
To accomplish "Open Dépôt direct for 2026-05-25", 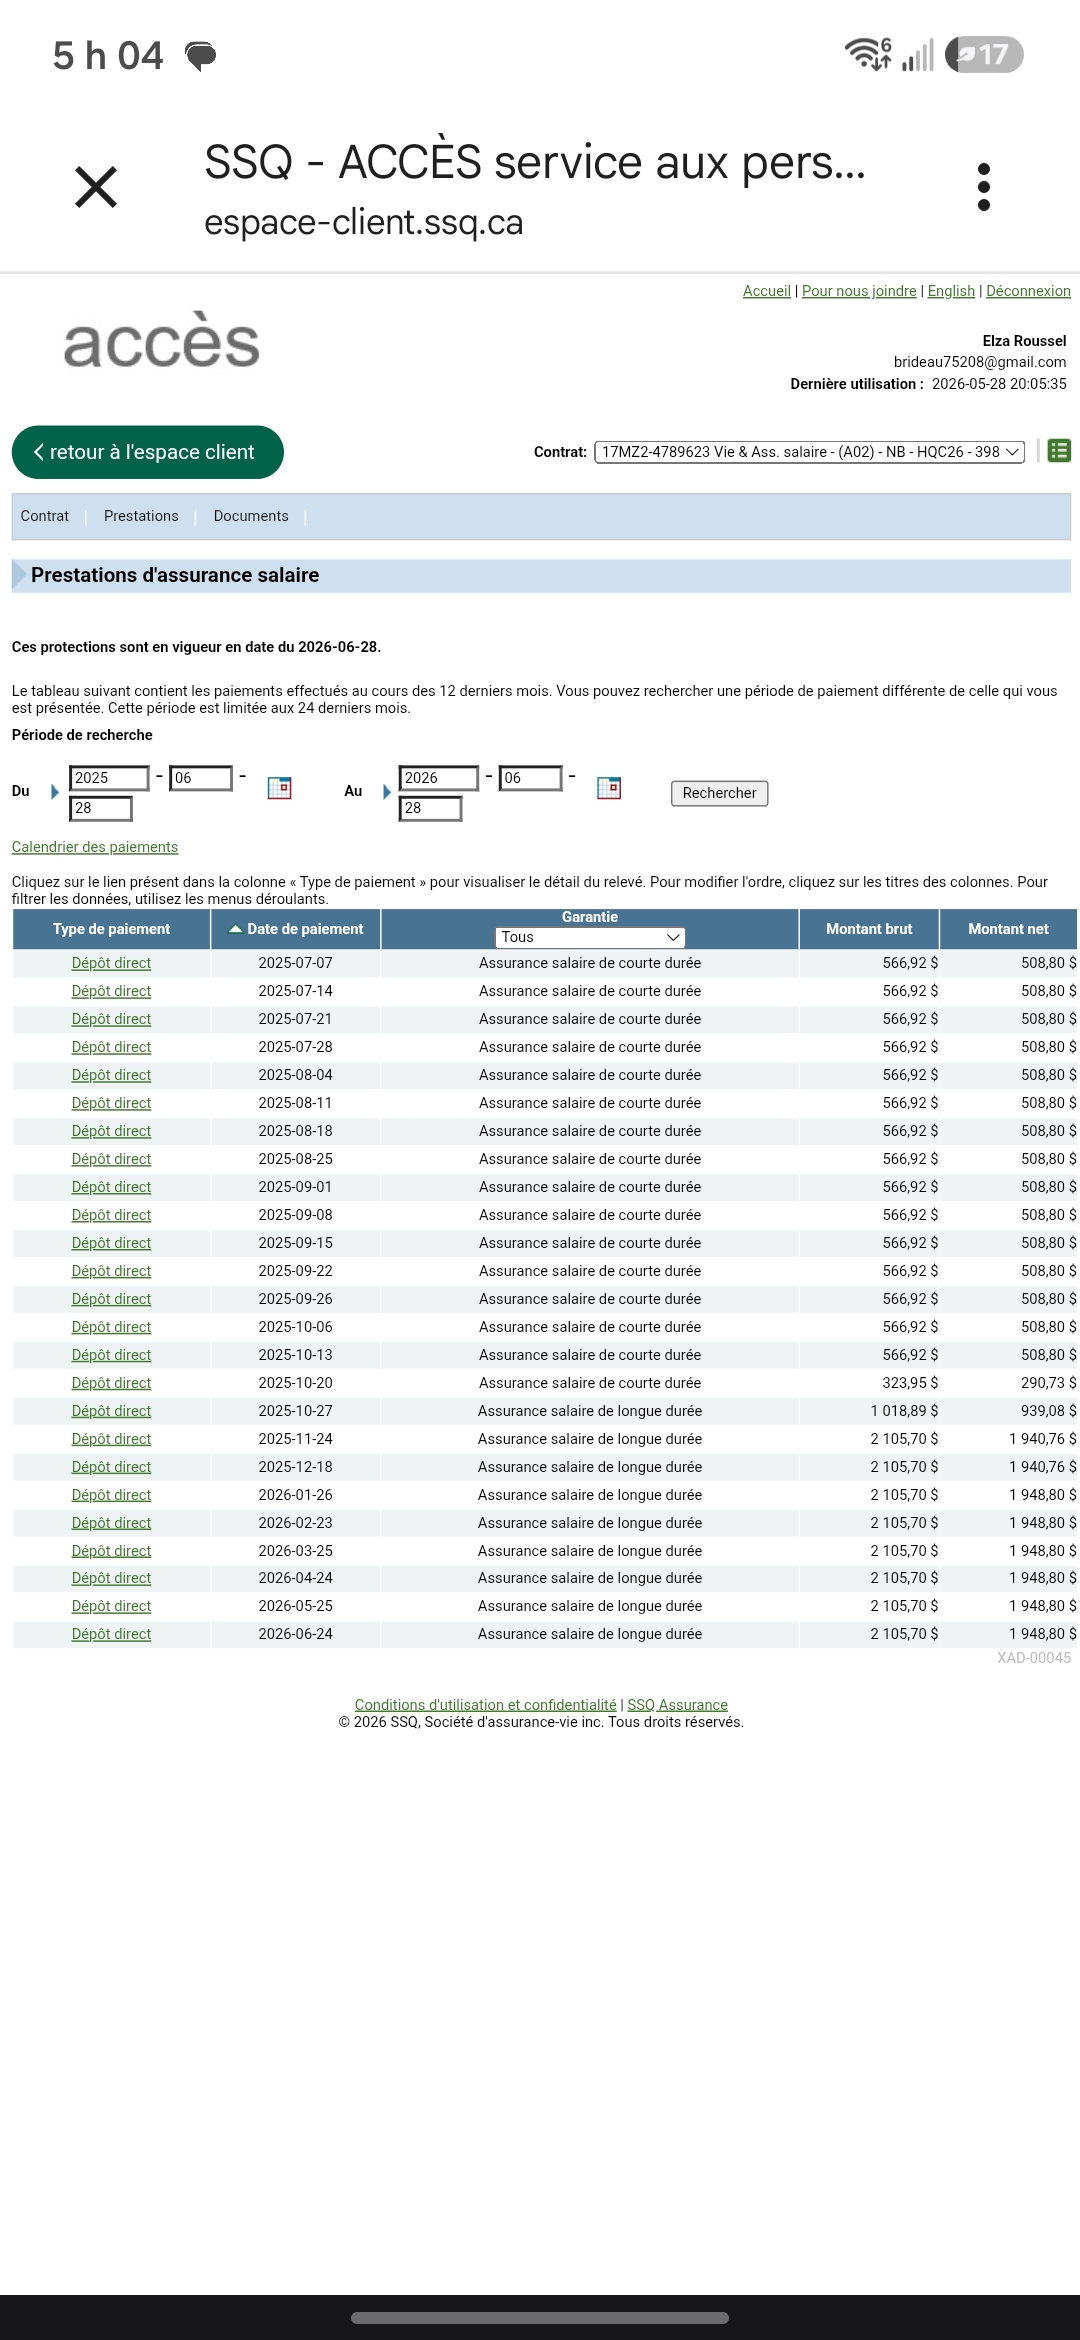I will (x=111, y=1606).
